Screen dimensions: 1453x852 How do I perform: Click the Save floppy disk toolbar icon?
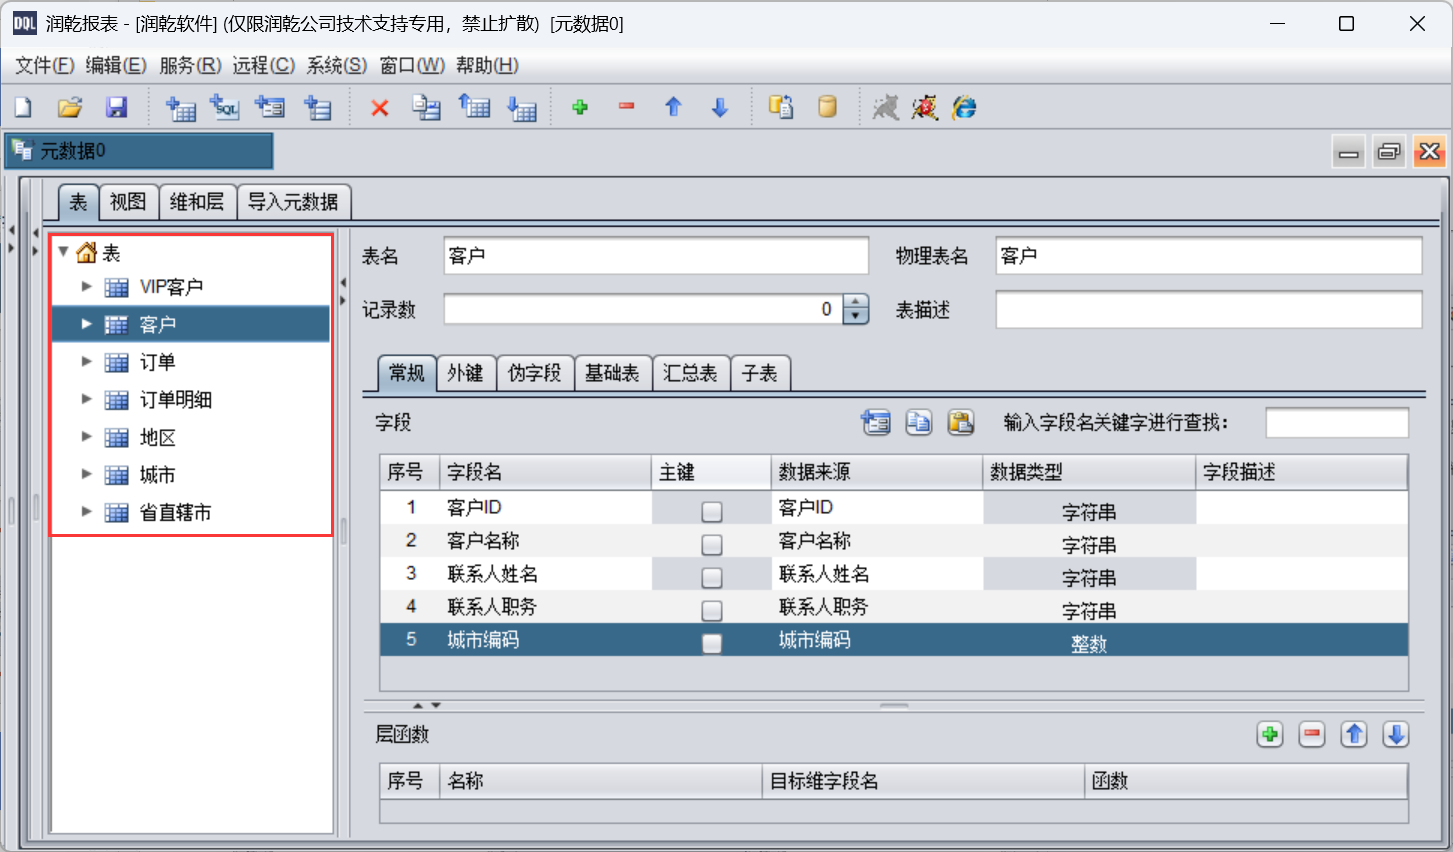(x=117, y=107)
